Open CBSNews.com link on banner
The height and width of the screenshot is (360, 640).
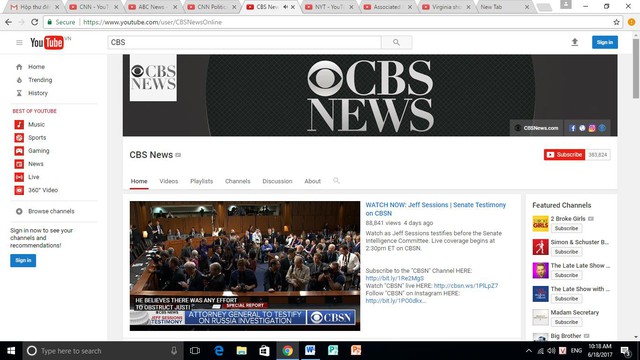[536, 128]
